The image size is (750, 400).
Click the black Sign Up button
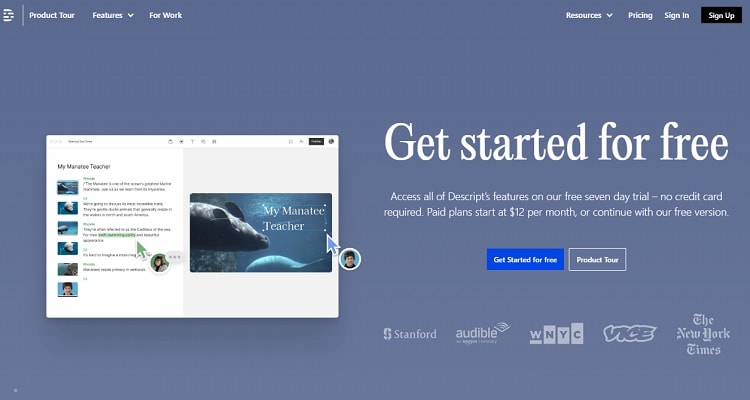(721, 15)
